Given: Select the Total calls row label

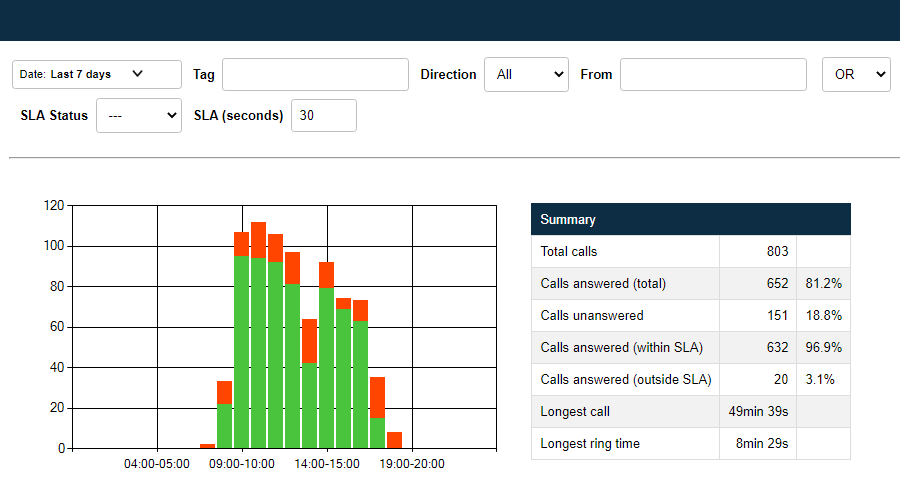Looking at the screenshot, I should tap(568, 251).
